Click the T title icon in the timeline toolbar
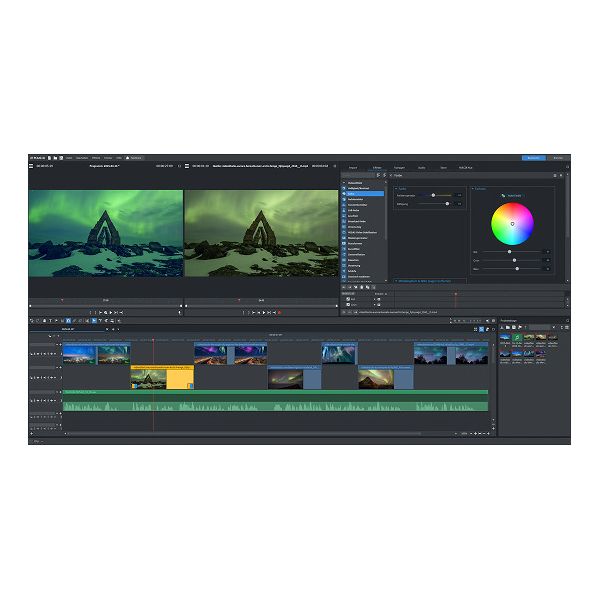Screen dimensions: 600x600 pos(50,321)
